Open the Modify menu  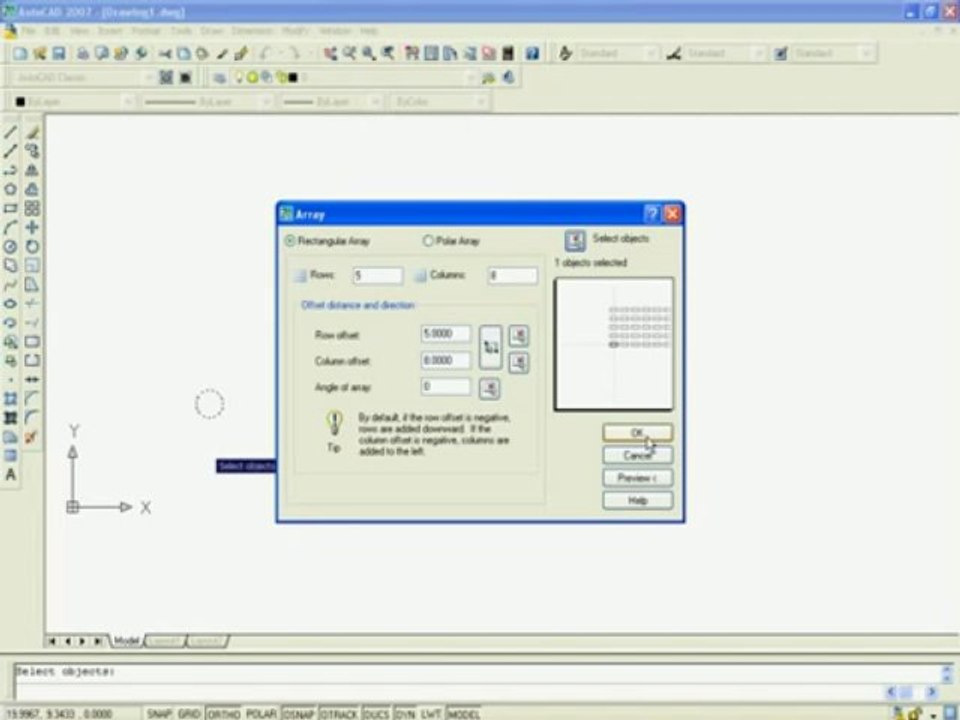click(295, 31)
